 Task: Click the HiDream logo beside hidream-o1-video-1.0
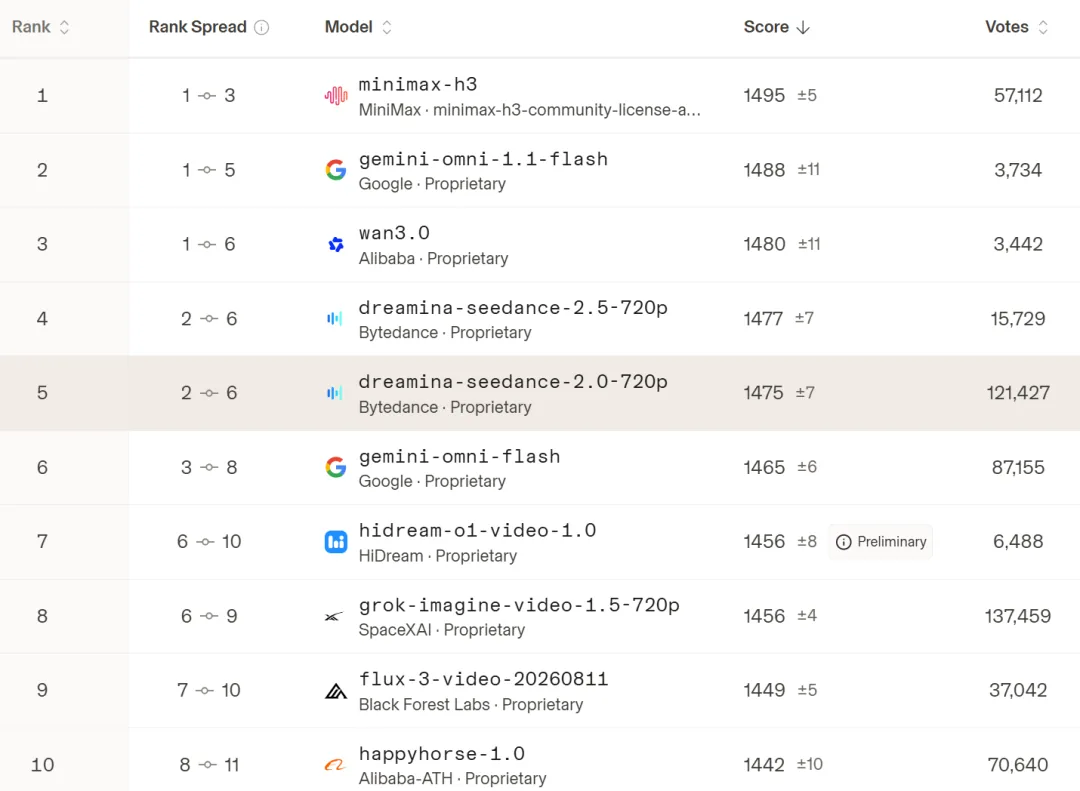pos(336,542)
